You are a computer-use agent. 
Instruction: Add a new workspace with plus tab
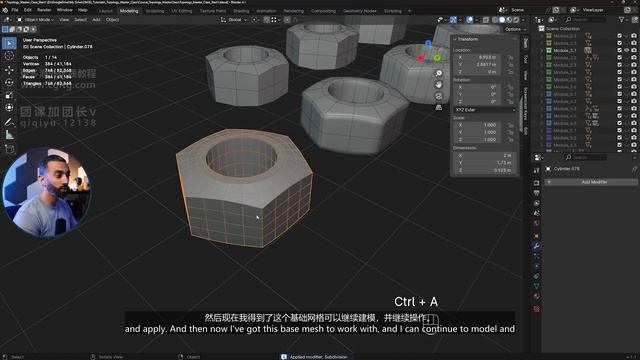pyautogui.click(x=409, y=11)
